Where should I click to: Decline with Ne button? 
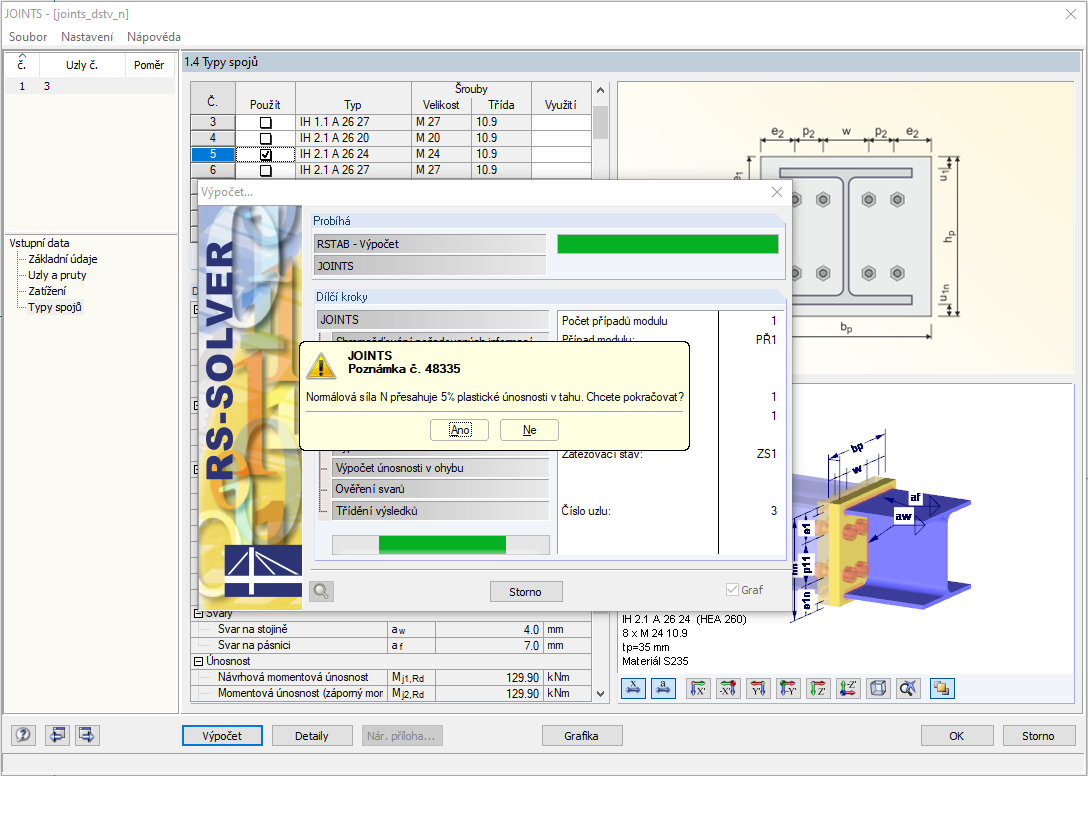click(x=529, y=430)
